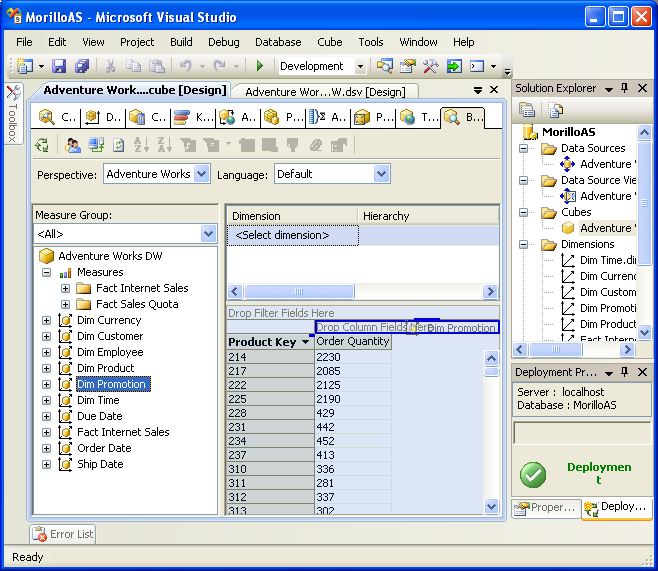Image resolution: width=658 pixels, height=571 pixels.
Task: Open the Debug menu
Action: [224, 42]
